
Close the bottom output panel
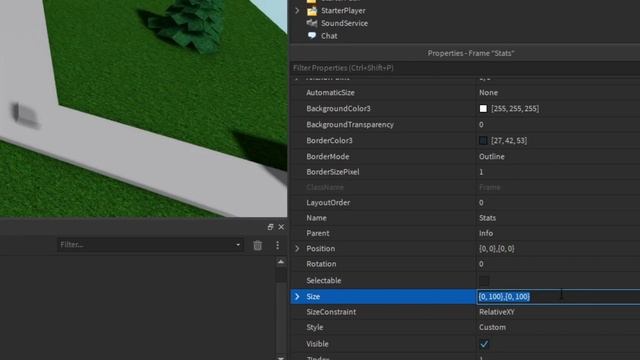pos(281,227)
